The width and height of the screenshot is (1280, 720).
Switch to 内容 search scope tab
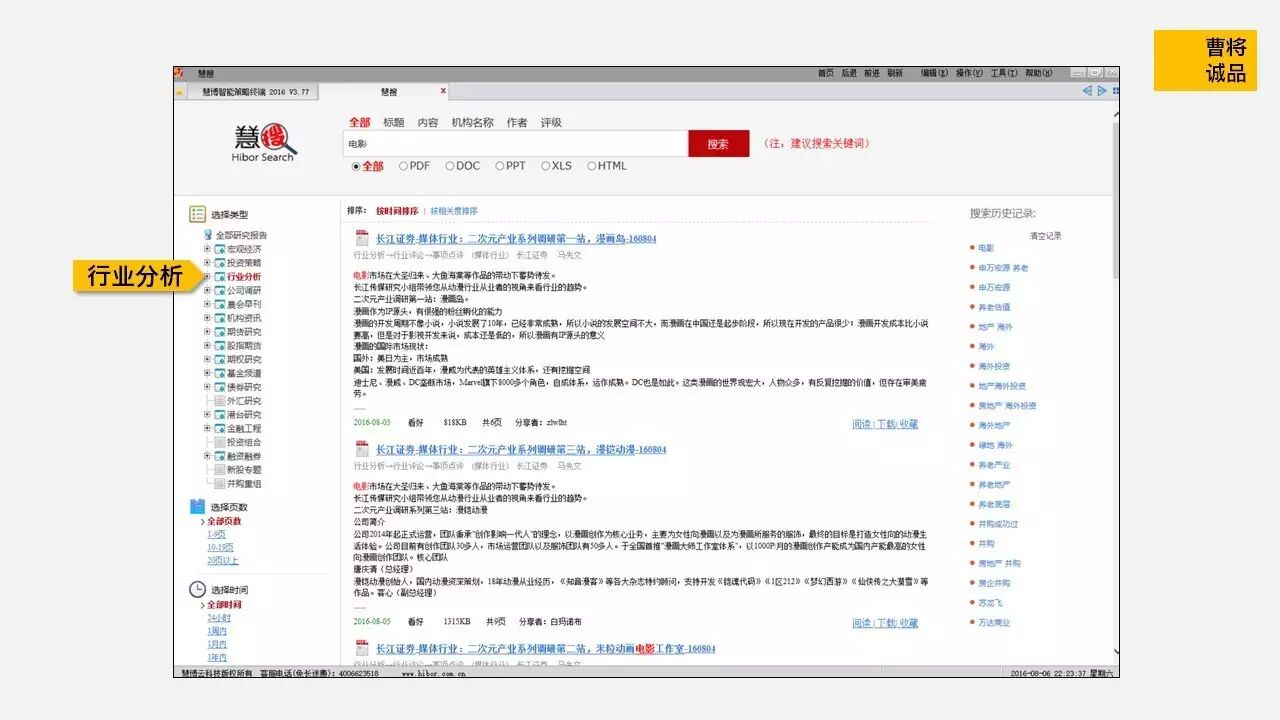coord(428,122)
